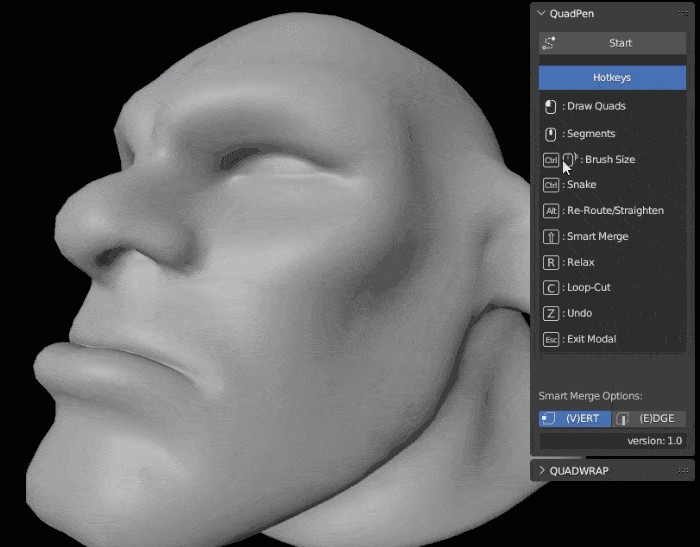Click the left-mouse Draw Quads icon
Screen dimensions: 700x547
click(x=550, y=107)
